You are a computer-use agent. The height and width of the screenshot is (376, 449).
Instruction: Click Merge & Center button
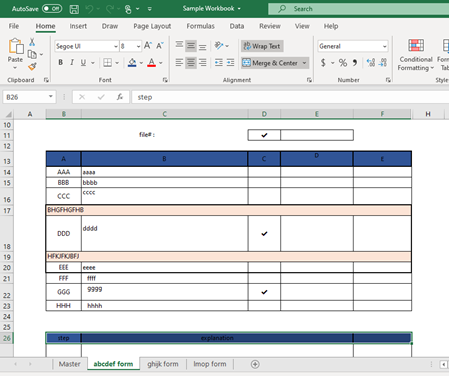270,63
